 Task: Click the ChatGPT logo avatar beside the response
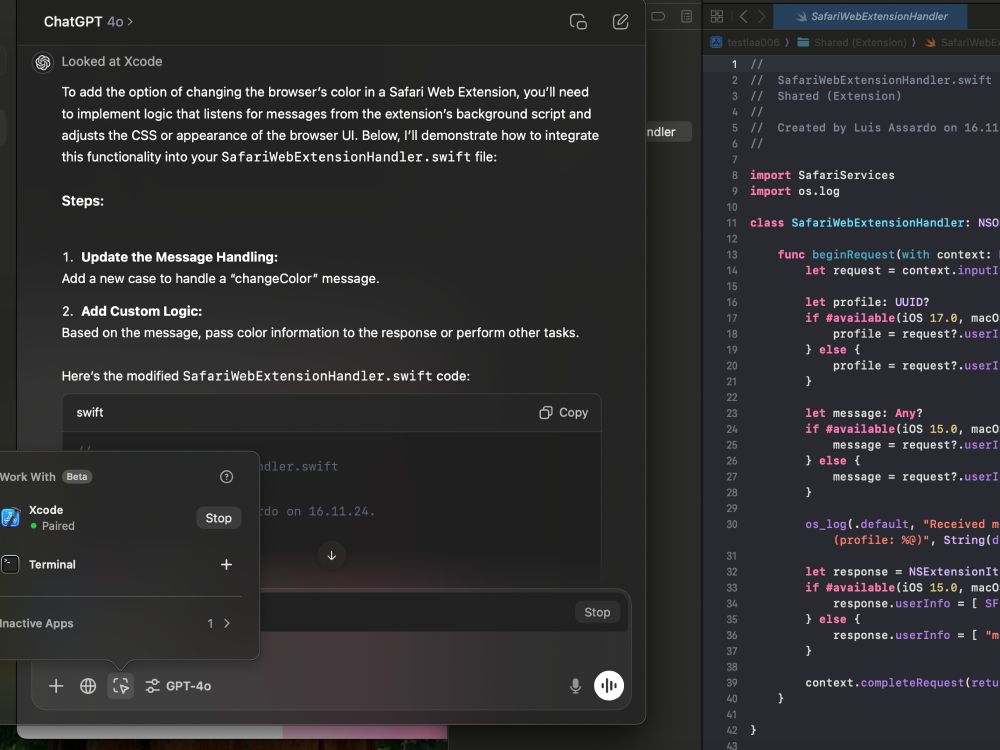click(x=43, y=62)
